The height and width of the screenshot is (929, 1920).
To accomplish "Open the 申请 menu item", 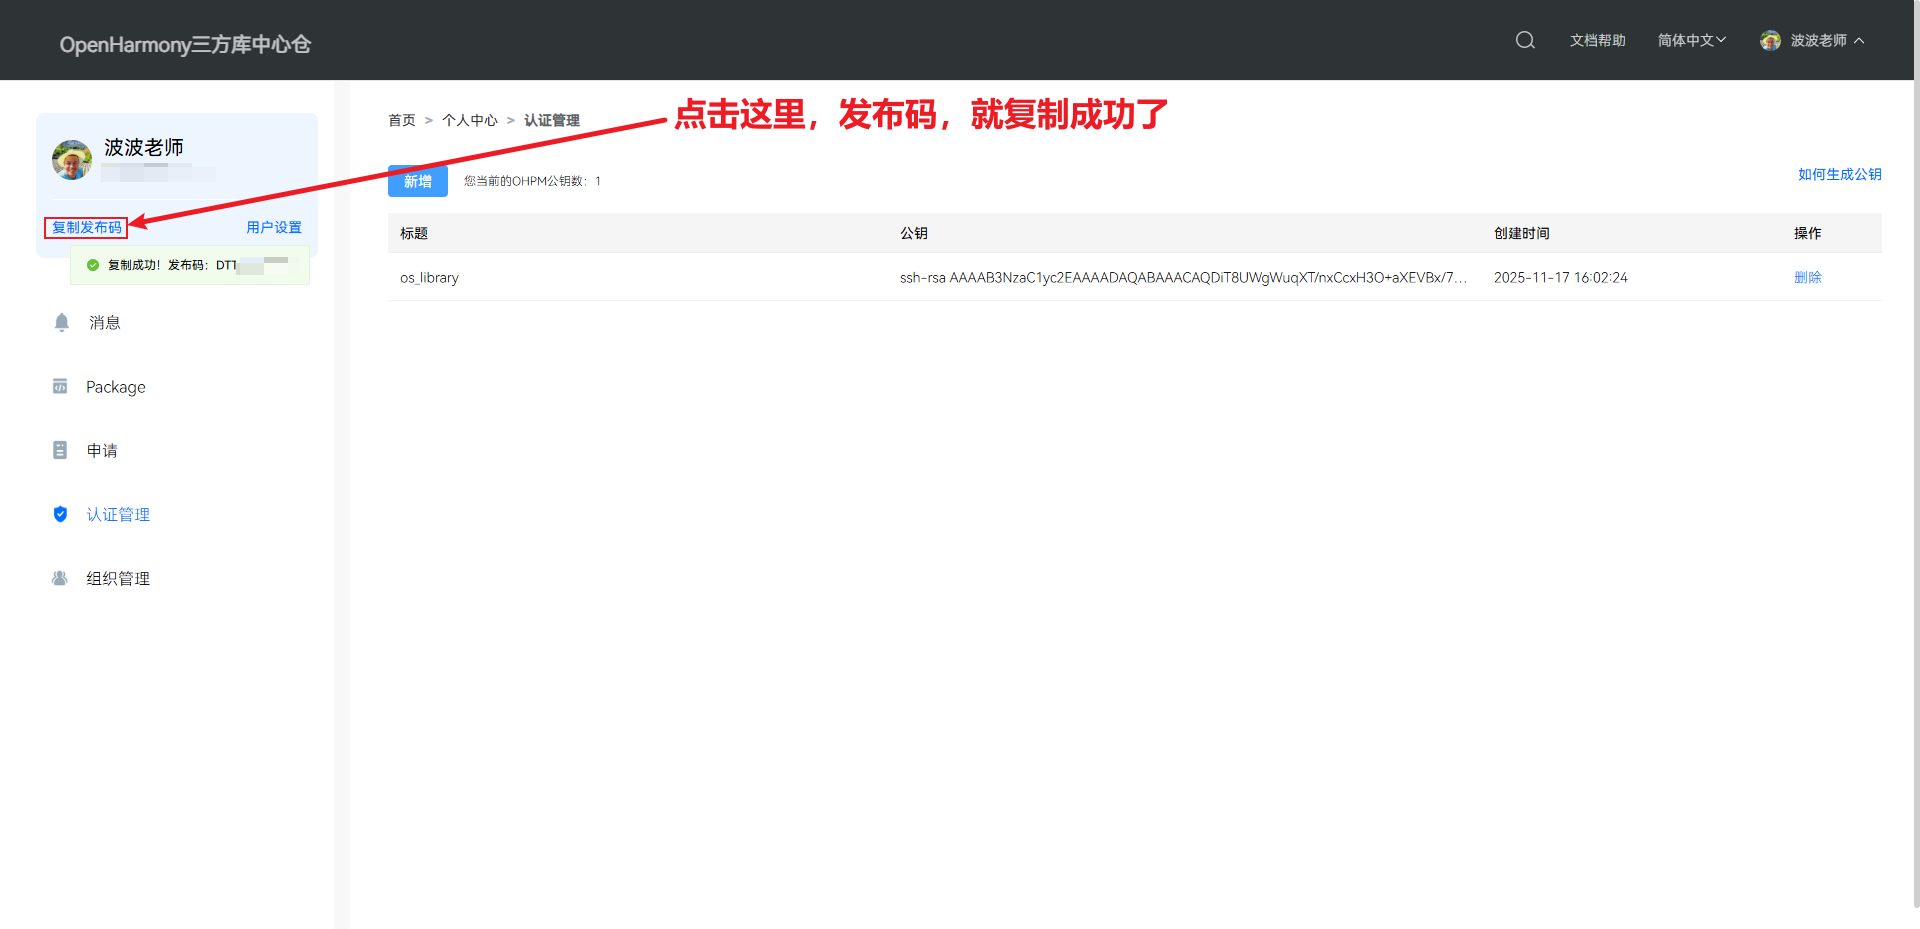I will point(102,451).
